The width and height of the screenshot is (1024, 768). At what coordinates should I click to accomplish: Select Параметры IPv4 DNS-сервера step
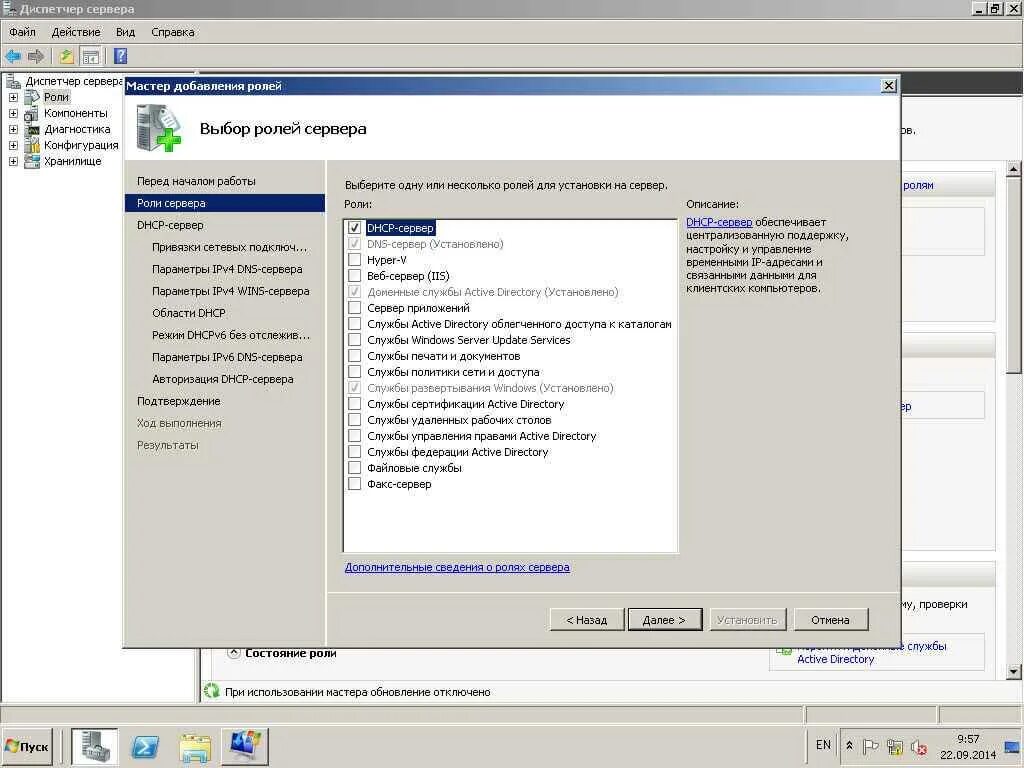click(x=227, y=269)
